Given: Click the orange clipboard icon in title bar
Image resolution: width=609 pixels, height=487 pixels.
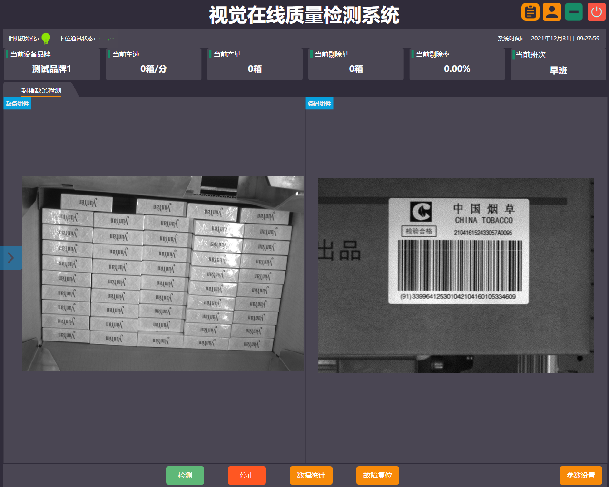Looking at the screenshot, I should pyautogui.click(x=530, y=13).
